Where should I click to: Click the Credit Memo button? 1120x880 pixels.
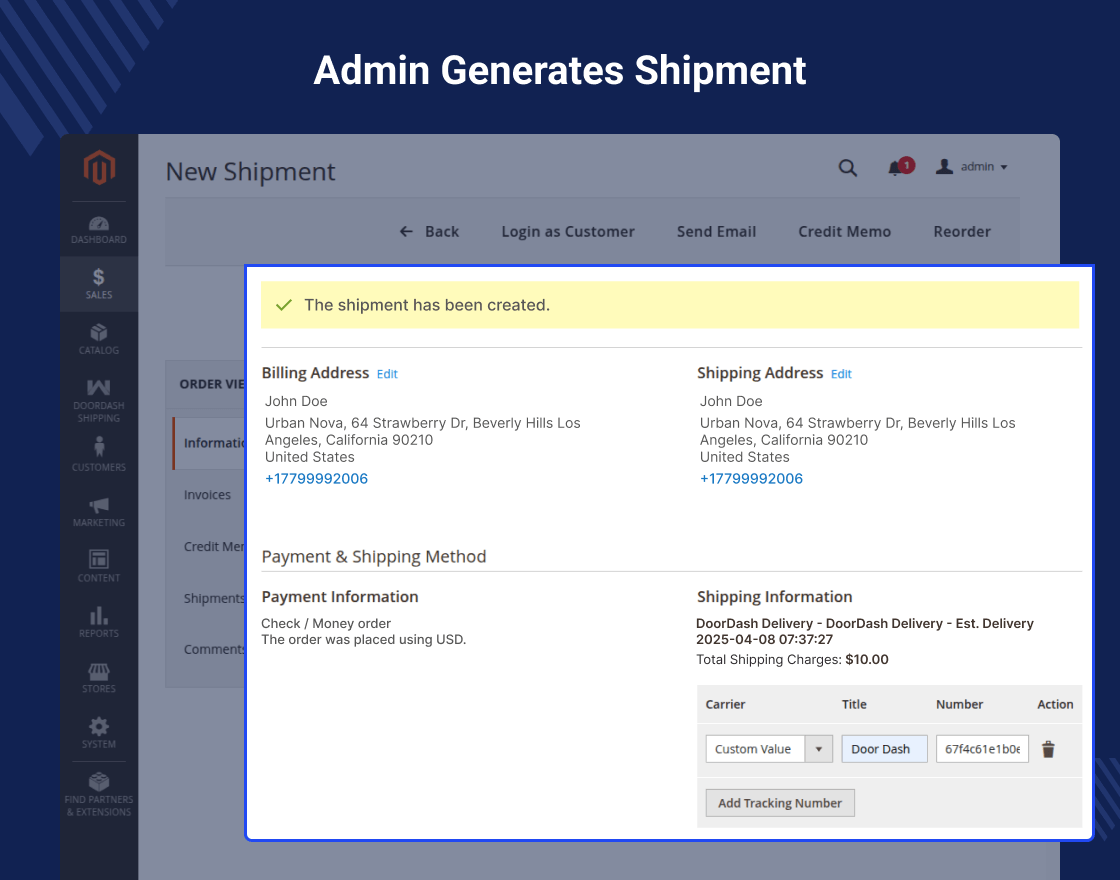pyautogui.click(x=844, y=231)
